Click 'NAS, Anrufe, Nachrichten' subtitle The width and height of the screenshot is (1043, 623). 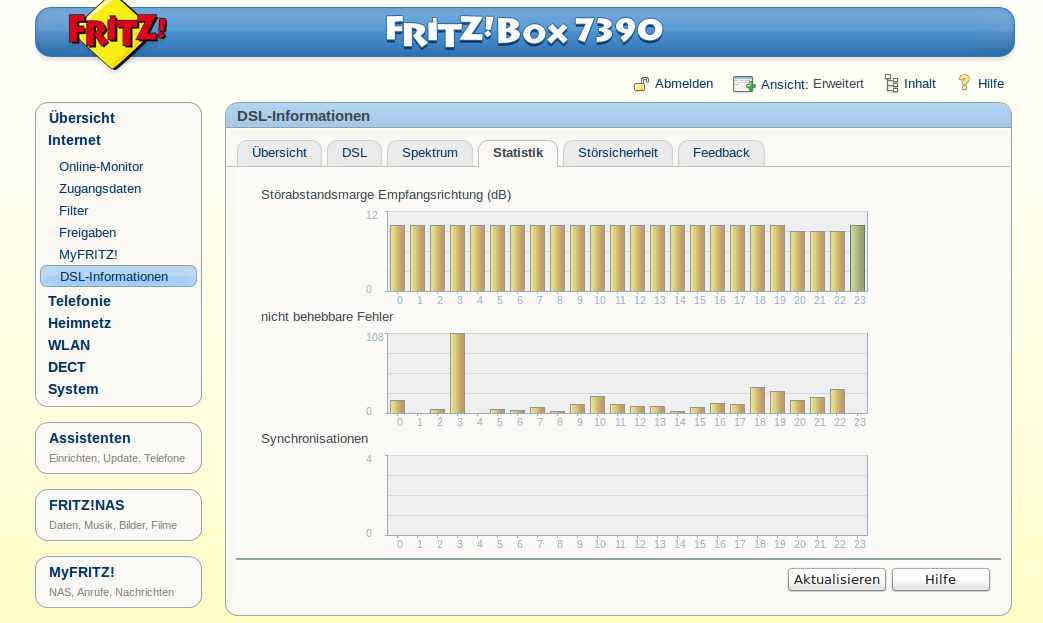[x=112, y=592]
